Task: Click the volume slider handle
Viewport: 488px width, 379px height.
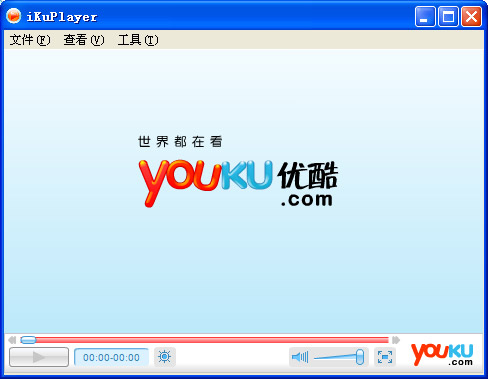Action: (360, 357)
